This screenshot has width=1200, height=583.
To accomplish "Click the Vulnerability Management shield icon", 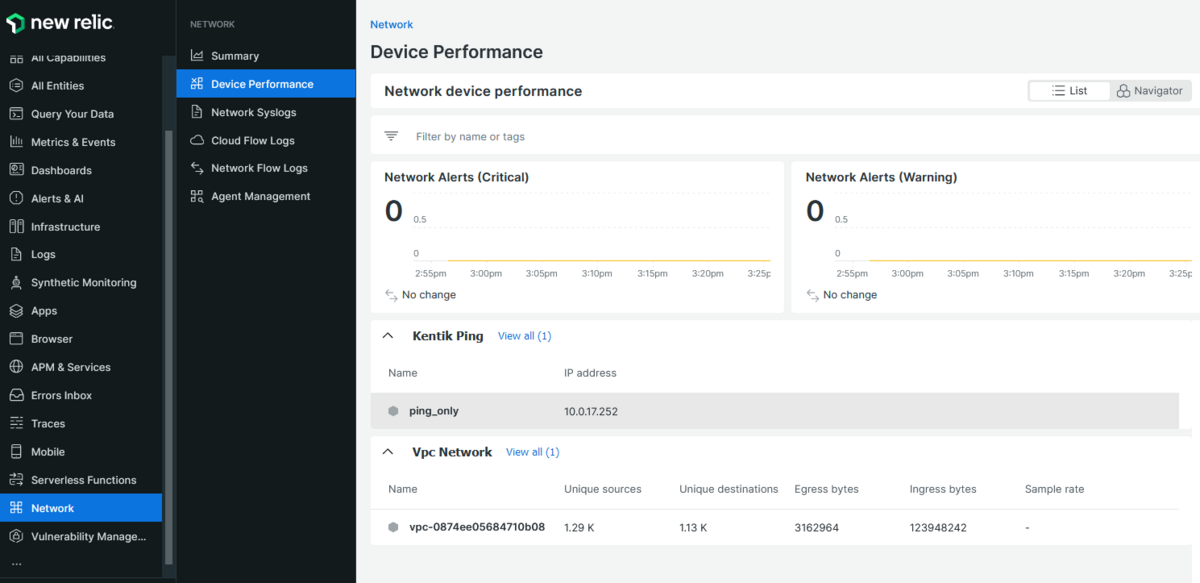I will pyautogui.click(x=16, y=536).
